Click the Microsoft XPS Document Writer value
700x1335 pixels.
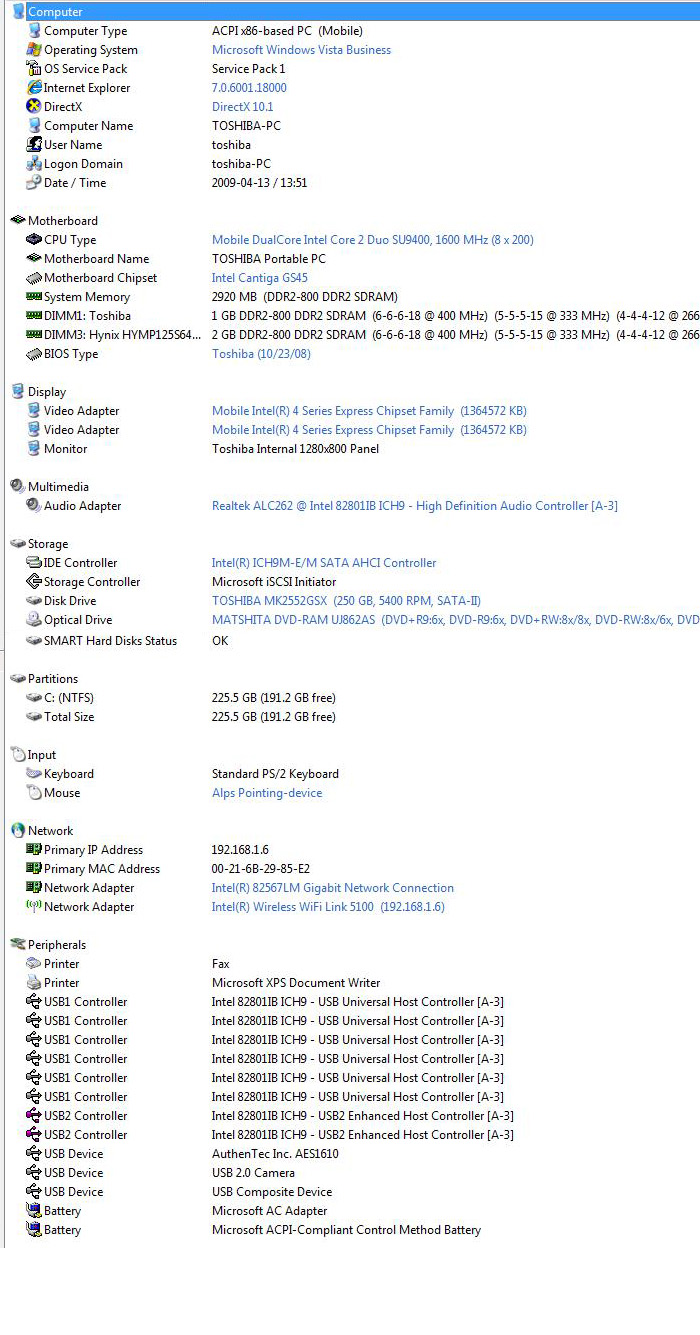tap(296, 983)
